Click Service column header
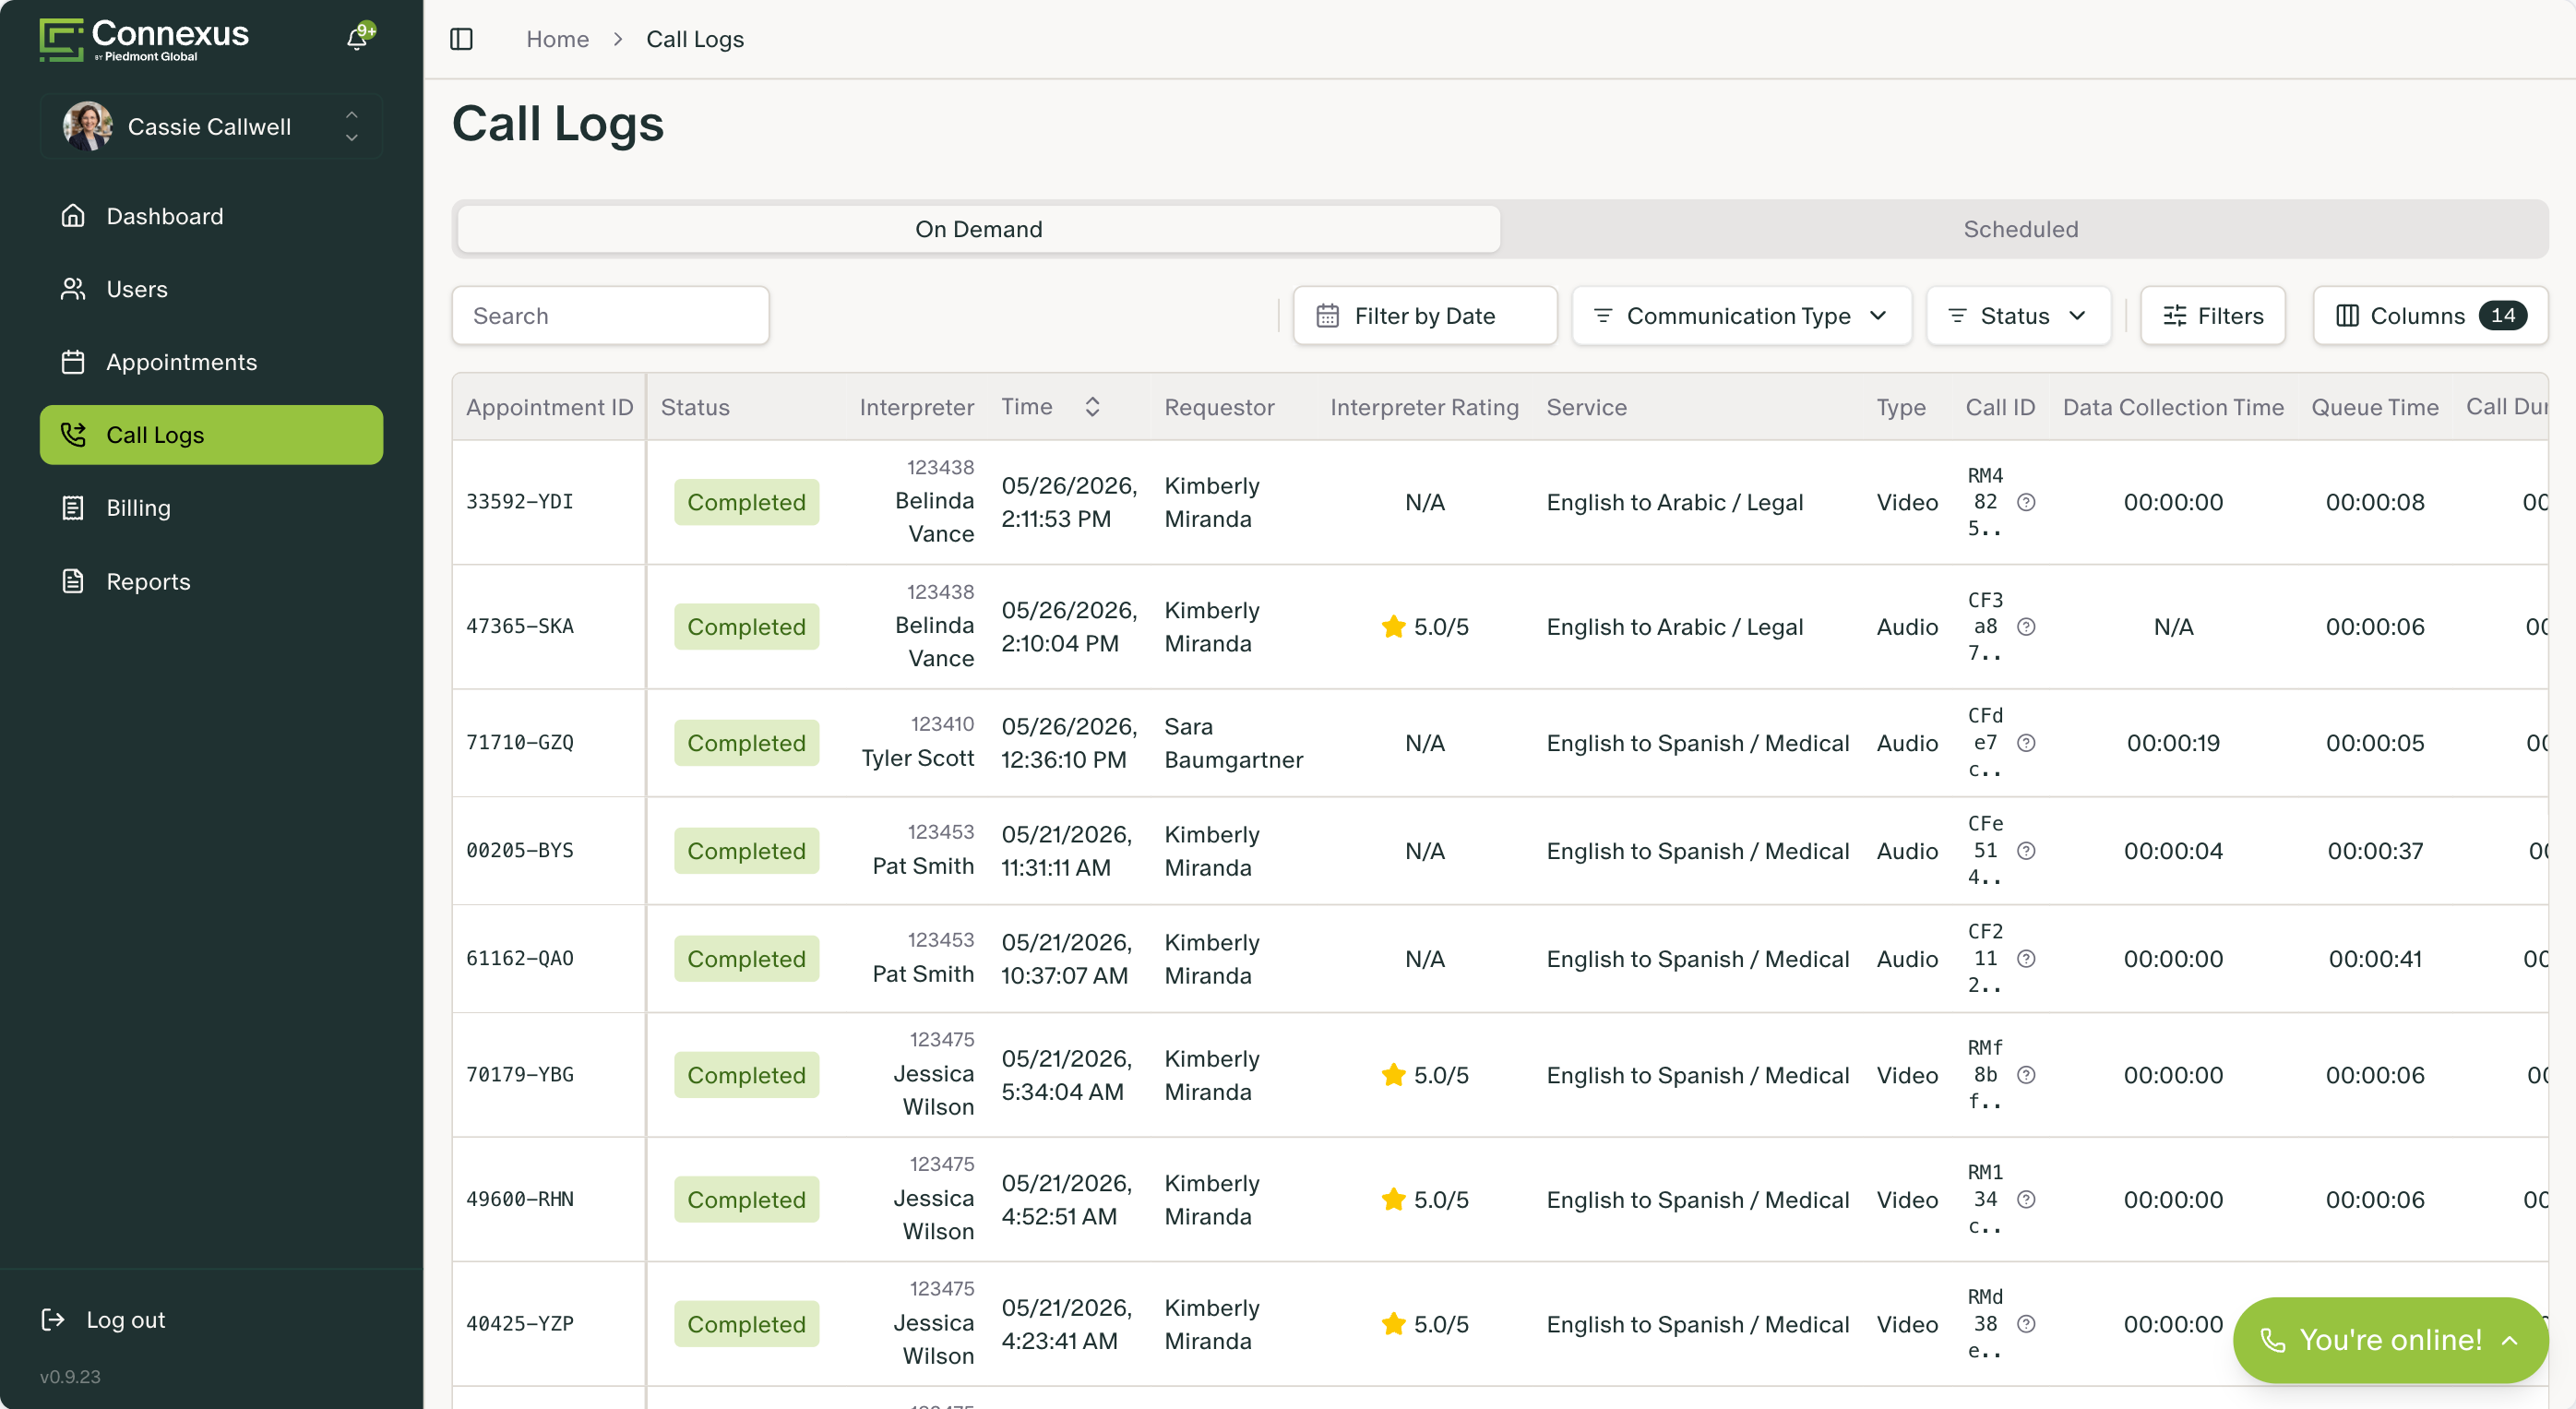This screenshot has height=1409, width=2576. coord(1586,407)
